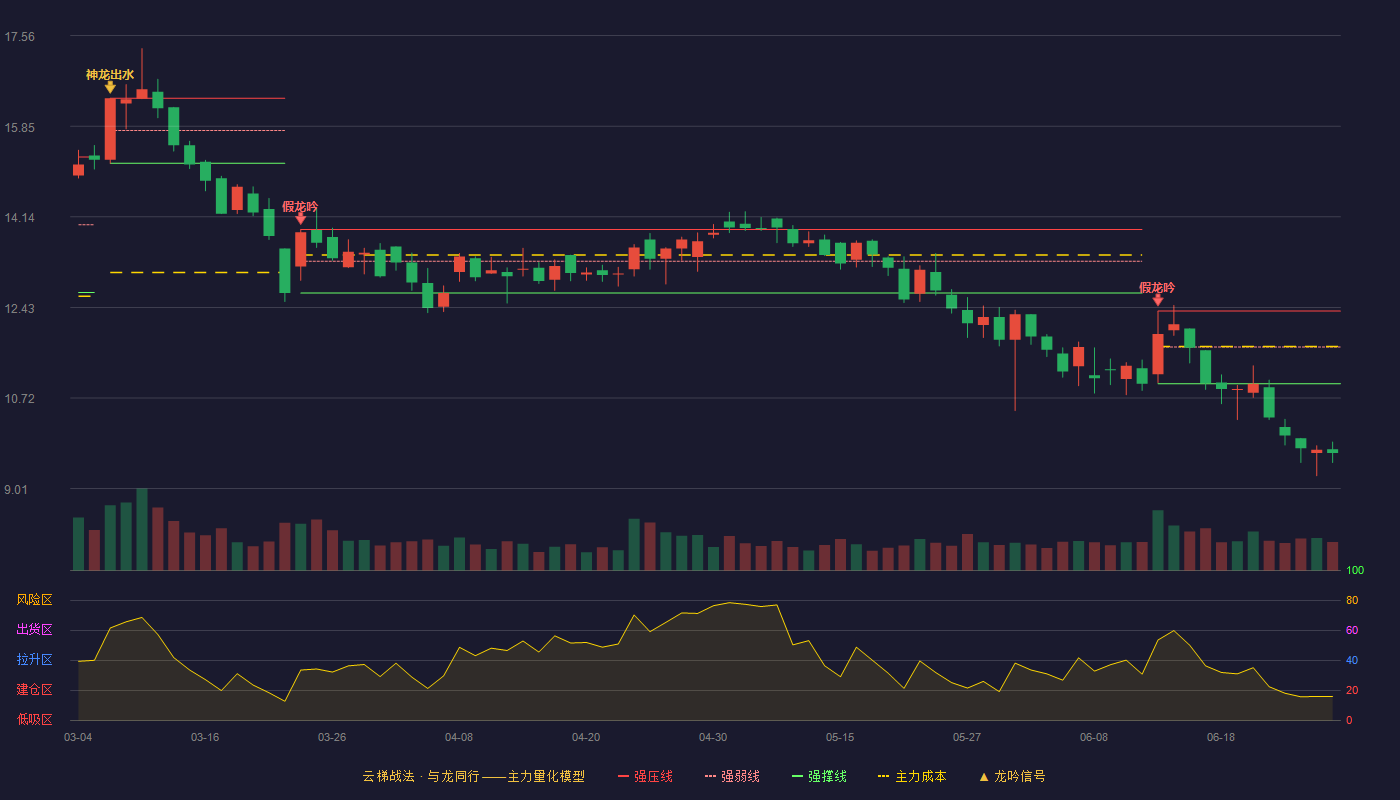
Task: Click the 05-15 date label
Action: (x=840, y=737)
